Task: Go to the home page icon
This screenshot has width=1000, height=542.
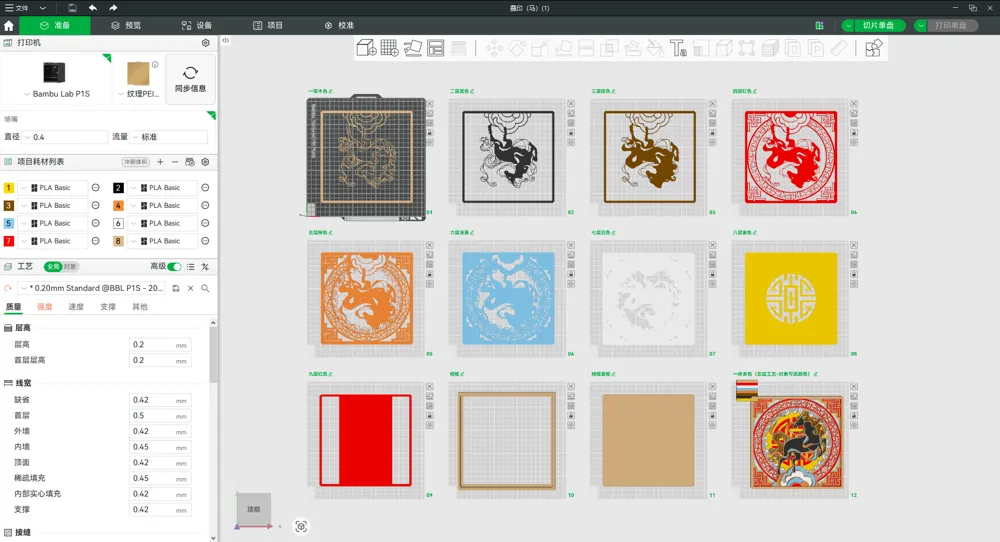Action: pyautogui.click(x=9, y=26)
